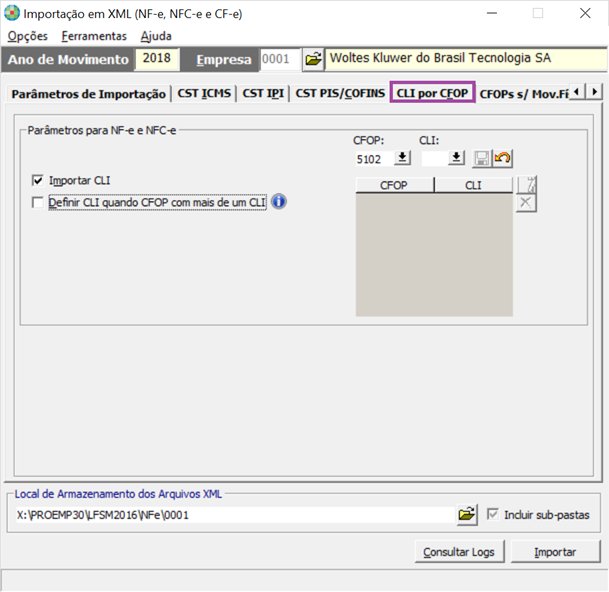Open the Ferramentas menu
Screen dimensions: 609x592
[x=94, y=36]
